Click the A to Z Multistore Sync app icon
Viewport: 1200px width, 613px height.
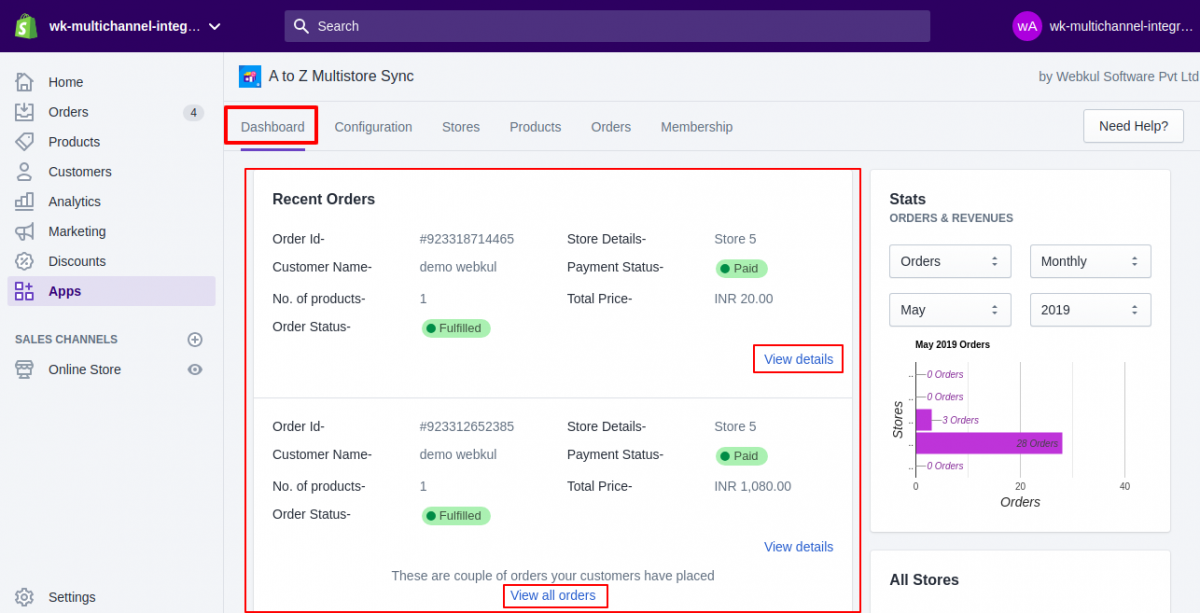tap(250, 76)
